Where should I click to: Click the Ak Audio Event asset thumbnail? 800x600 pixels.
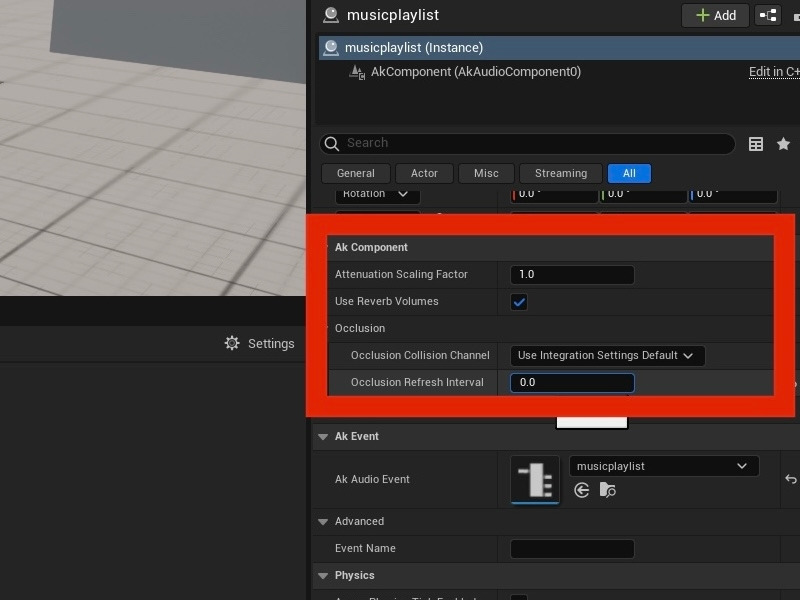click(x=535, y=480)
